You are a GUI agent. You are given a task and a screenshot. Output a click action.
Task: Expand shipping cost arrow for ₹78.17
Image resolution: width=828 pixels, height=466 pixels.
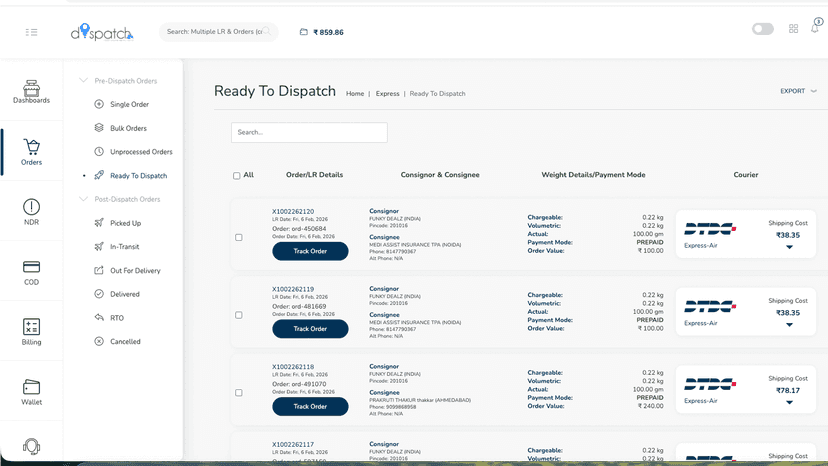click(789, 402)
